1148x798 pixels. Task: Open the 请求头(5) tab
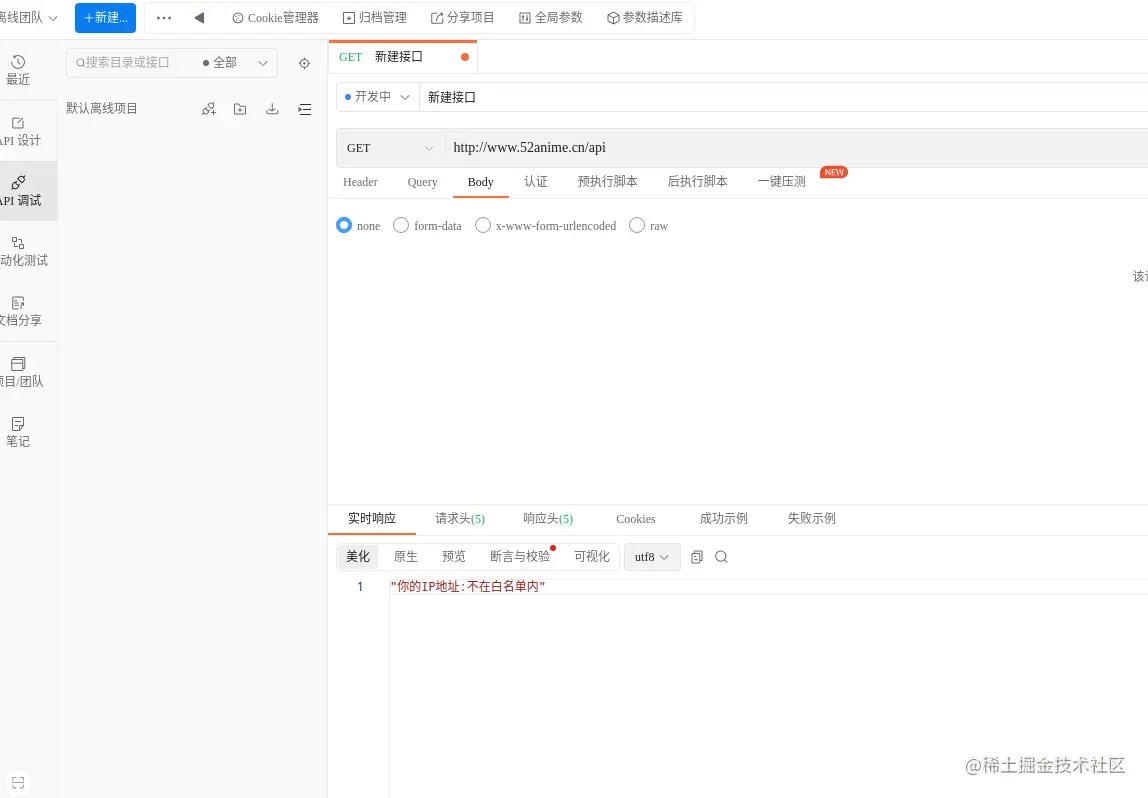(x=460, y=518)
